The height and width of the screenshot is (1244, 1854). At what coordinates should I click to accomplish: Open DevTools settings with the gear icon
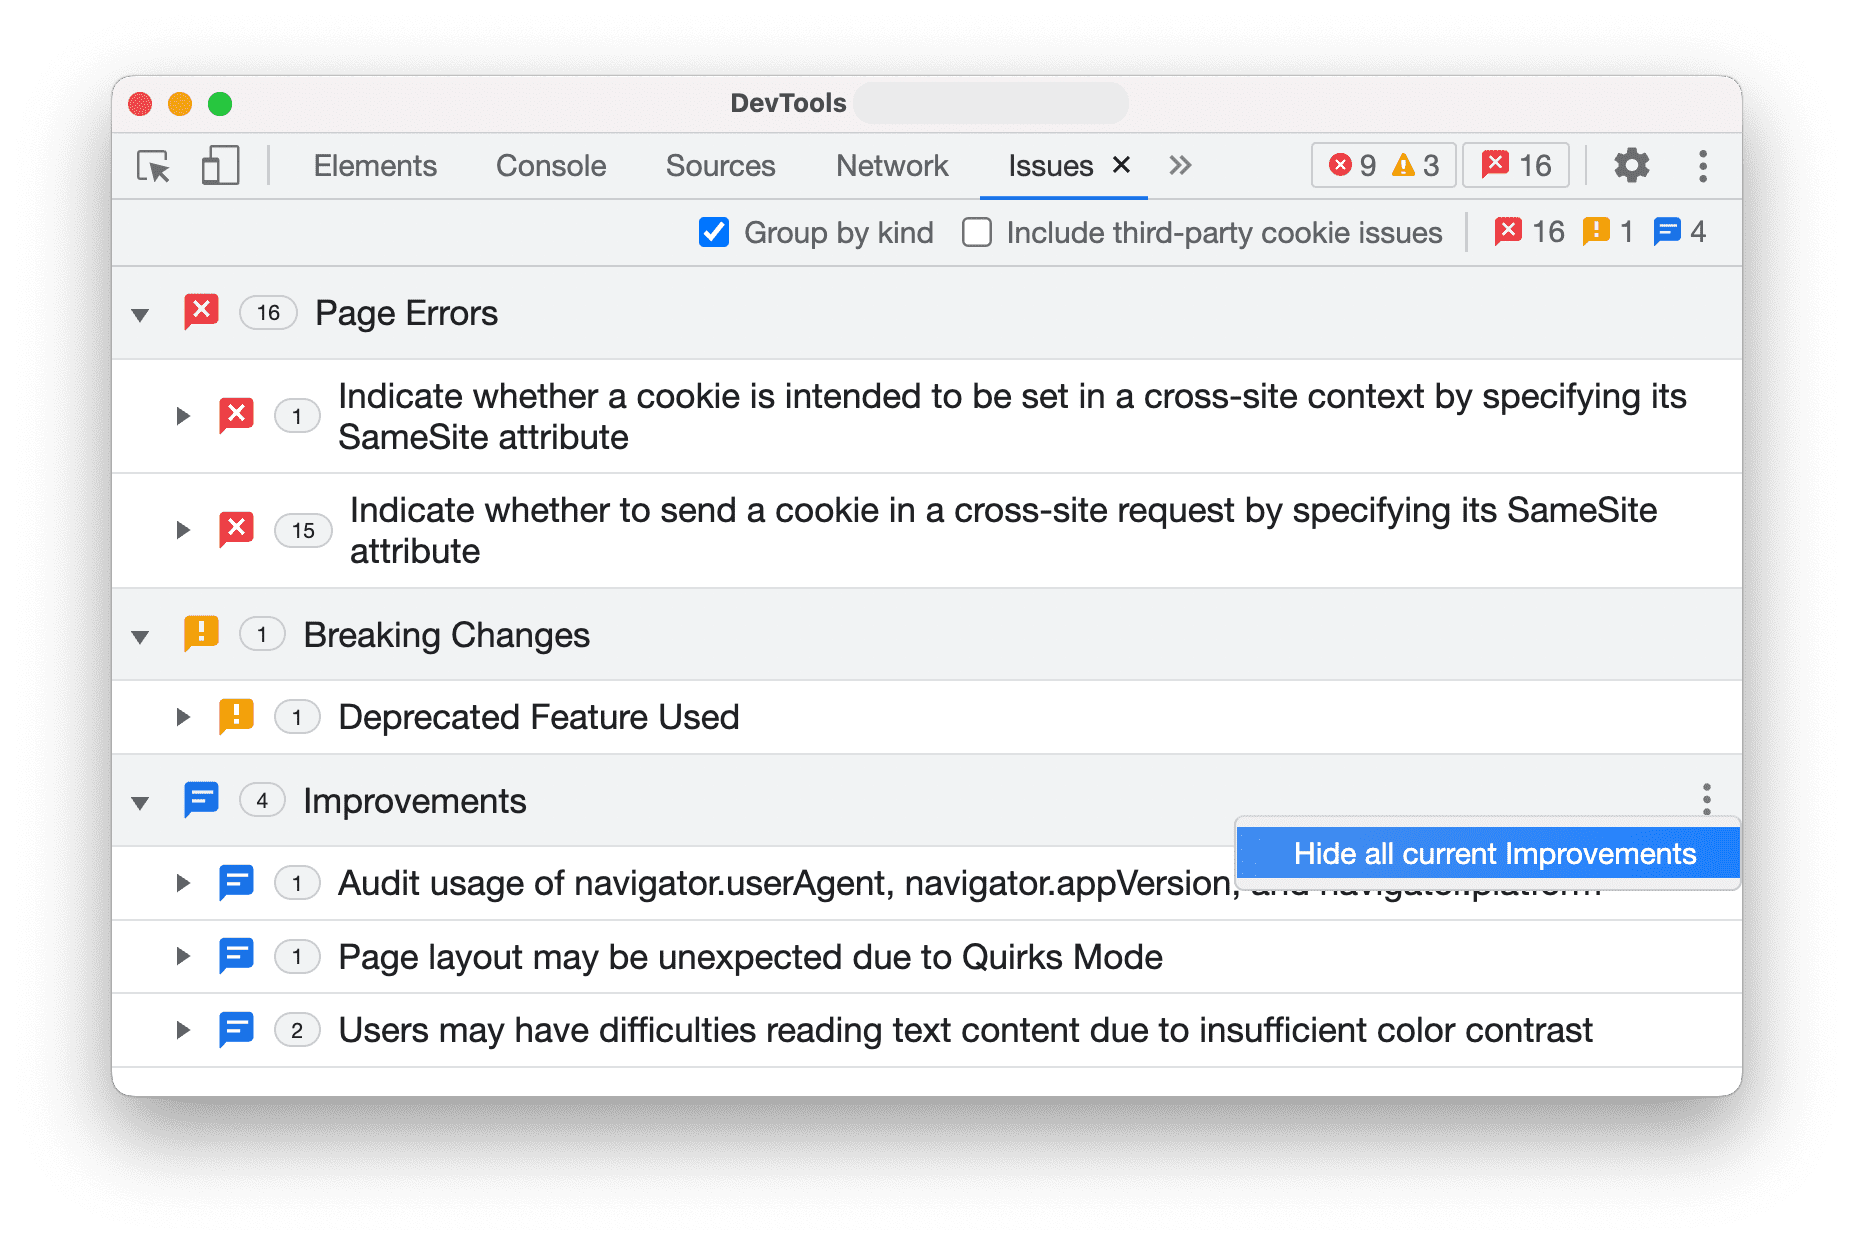1631,165
